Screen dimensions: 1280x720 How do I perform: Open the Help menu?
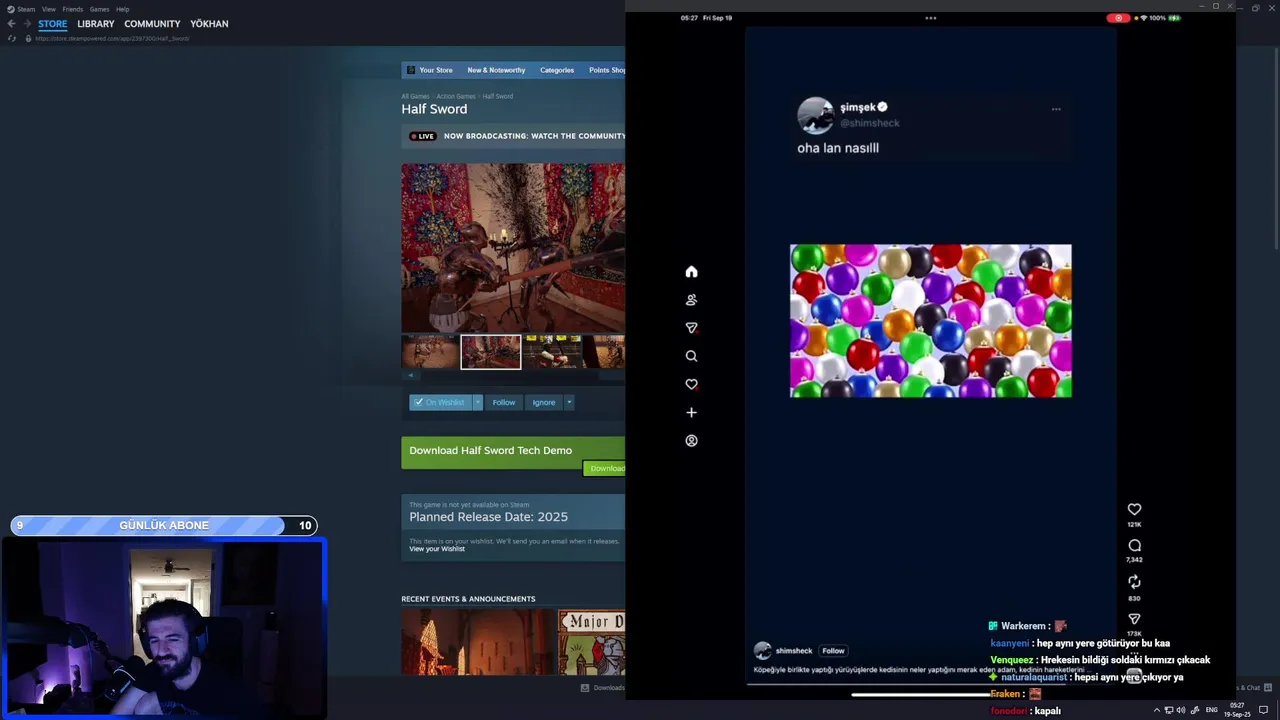(x=122, y=9)
